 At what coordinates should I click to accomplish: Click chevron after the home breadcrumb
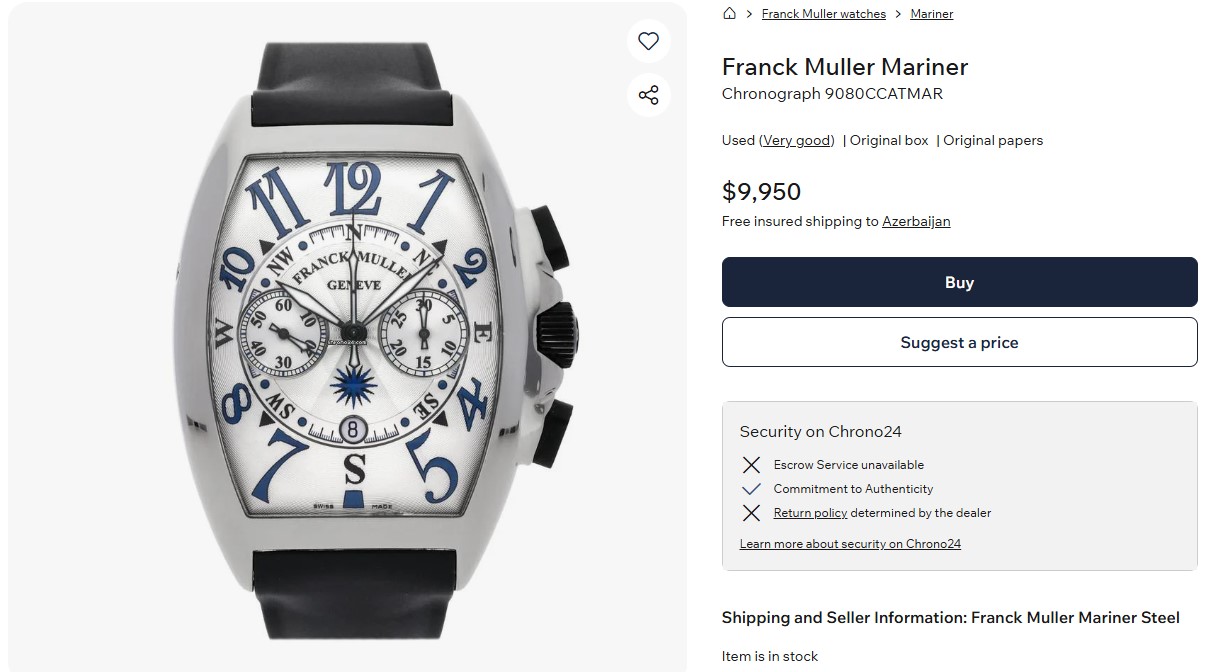(x=749, y=14)
